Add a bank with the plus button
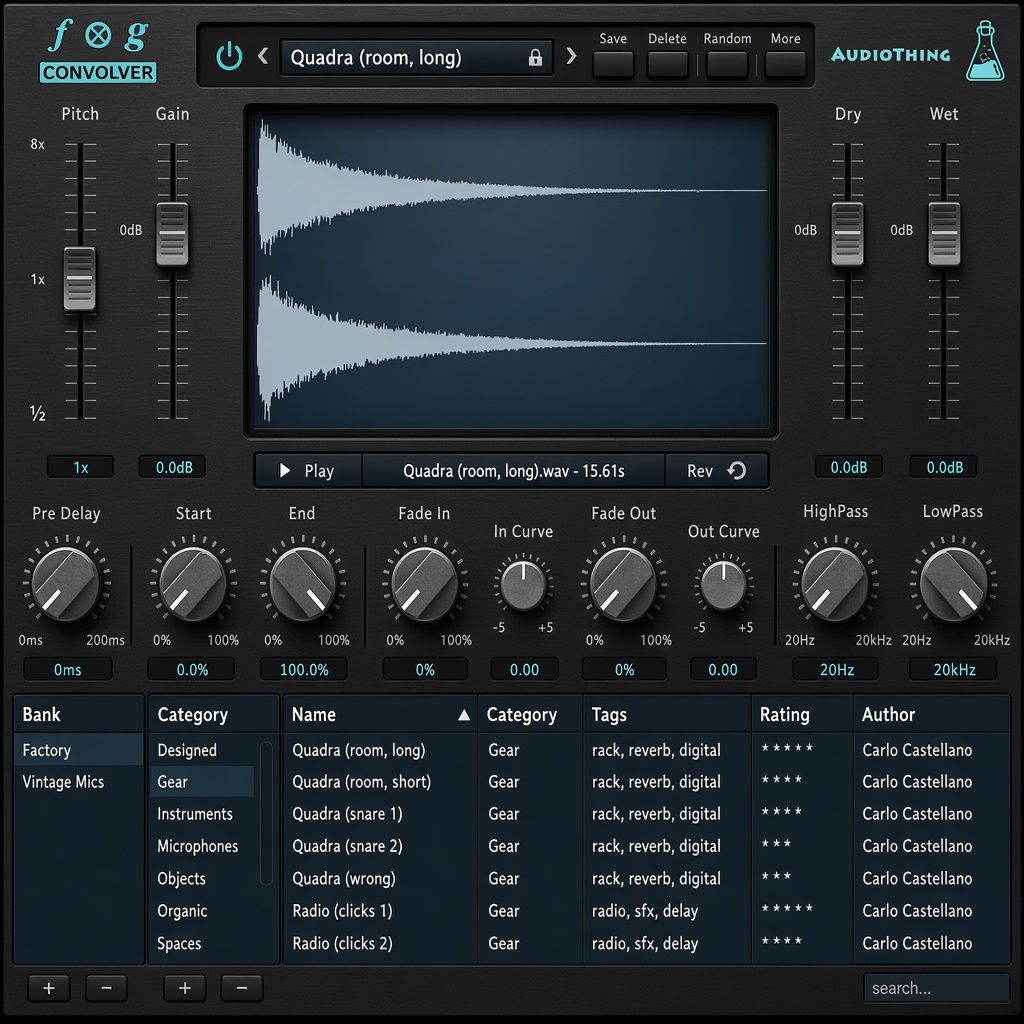The image size is (1024, 1024). click(x=49, y=988)
